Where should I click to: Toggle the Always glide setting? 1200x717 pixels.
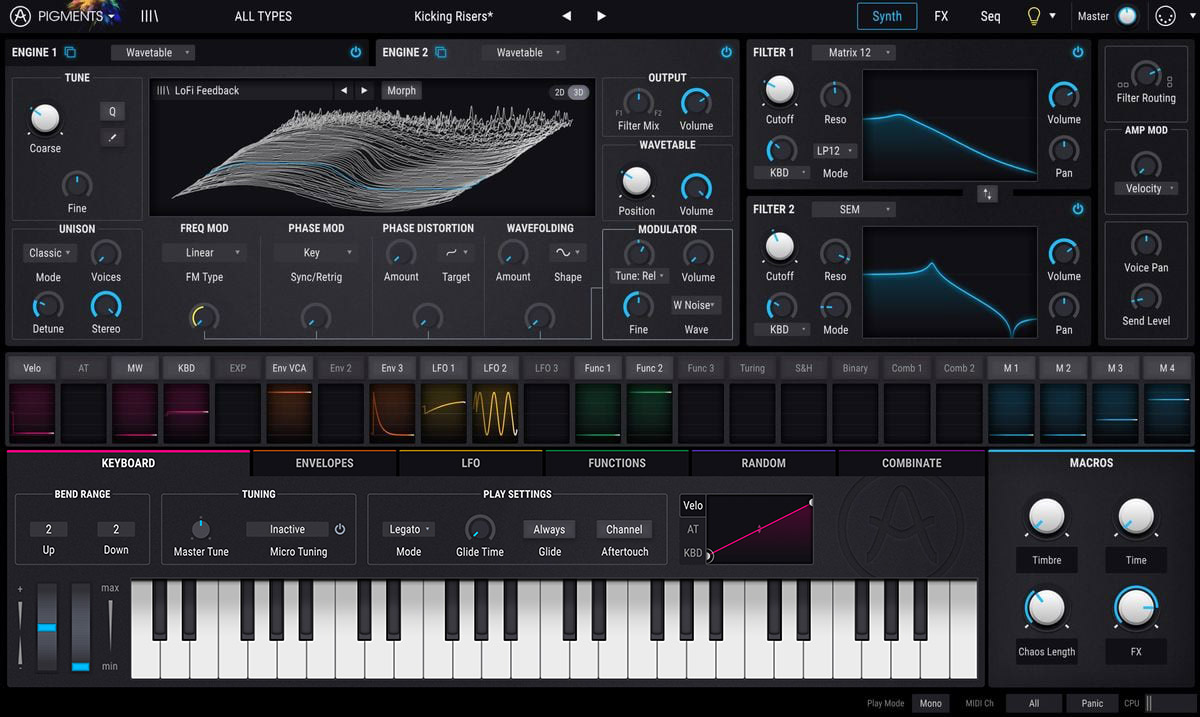click(x=549, y=529)
